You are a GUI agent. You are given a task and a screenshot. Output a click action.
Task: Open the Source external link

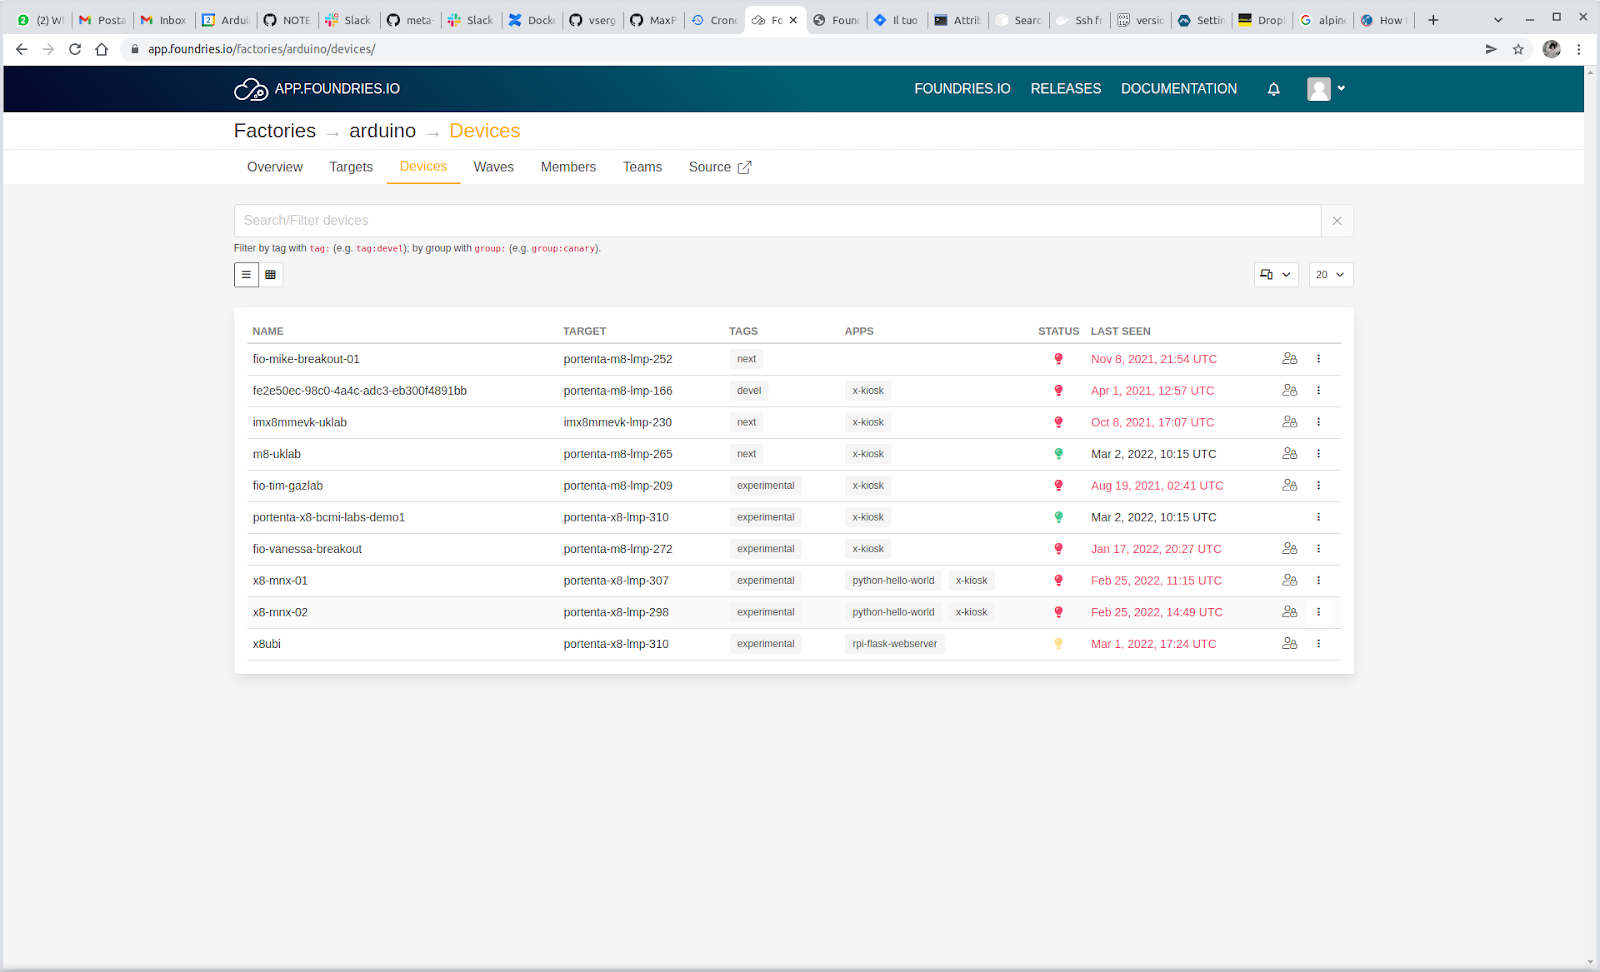click(x=720, y=167)
